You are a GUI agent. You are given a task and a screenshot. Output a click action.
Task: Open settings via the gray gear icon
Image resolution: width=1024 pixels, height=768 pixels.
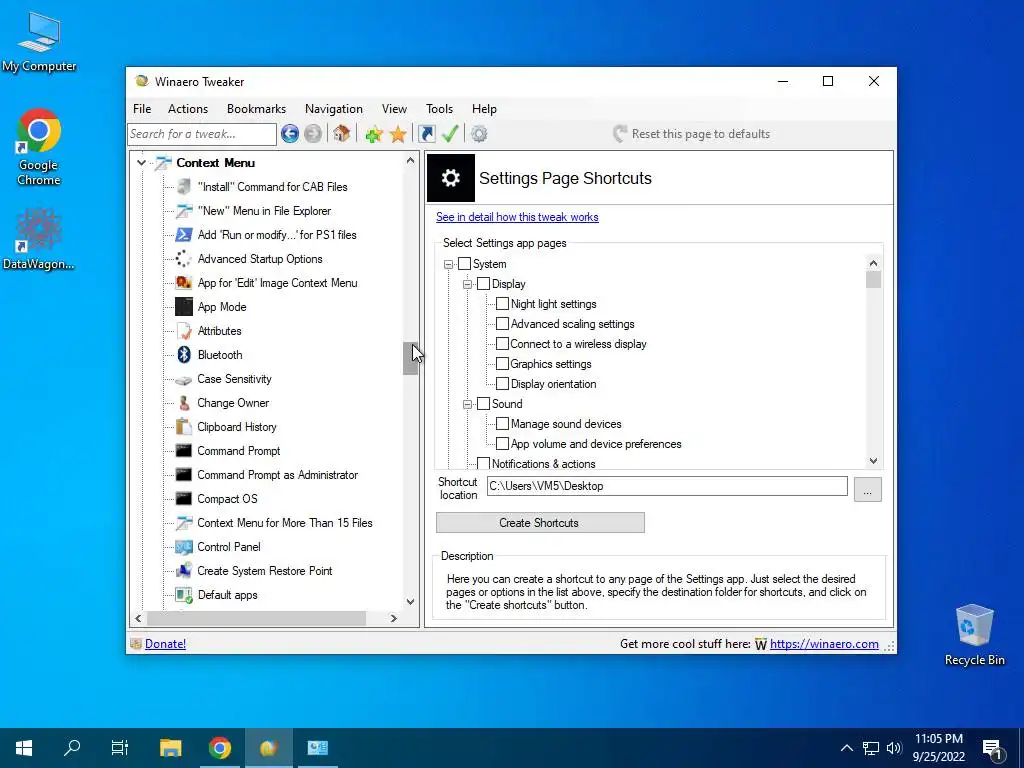click(479, 134)
